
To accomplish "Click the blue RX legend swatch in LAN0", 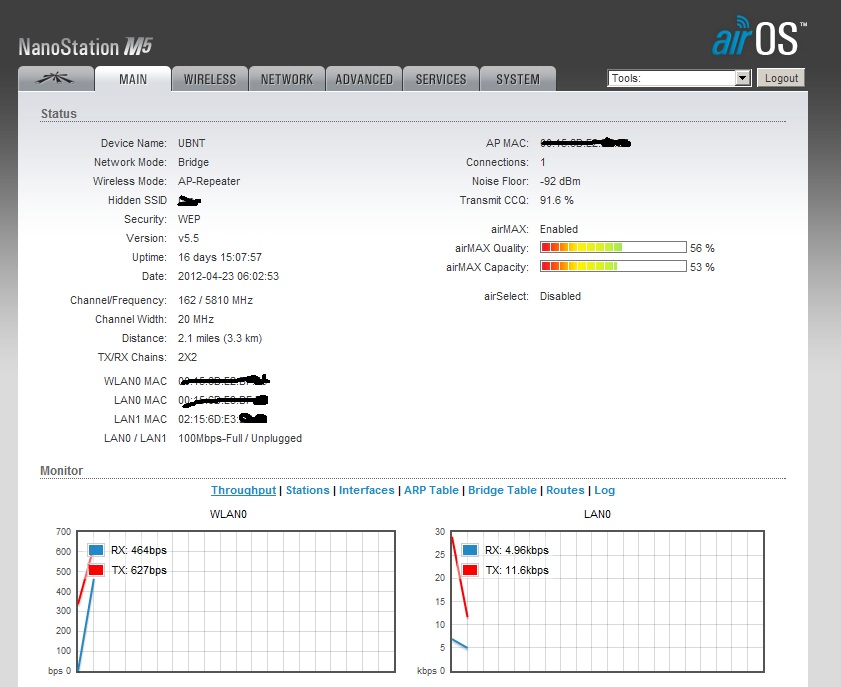I will point(470,550).
